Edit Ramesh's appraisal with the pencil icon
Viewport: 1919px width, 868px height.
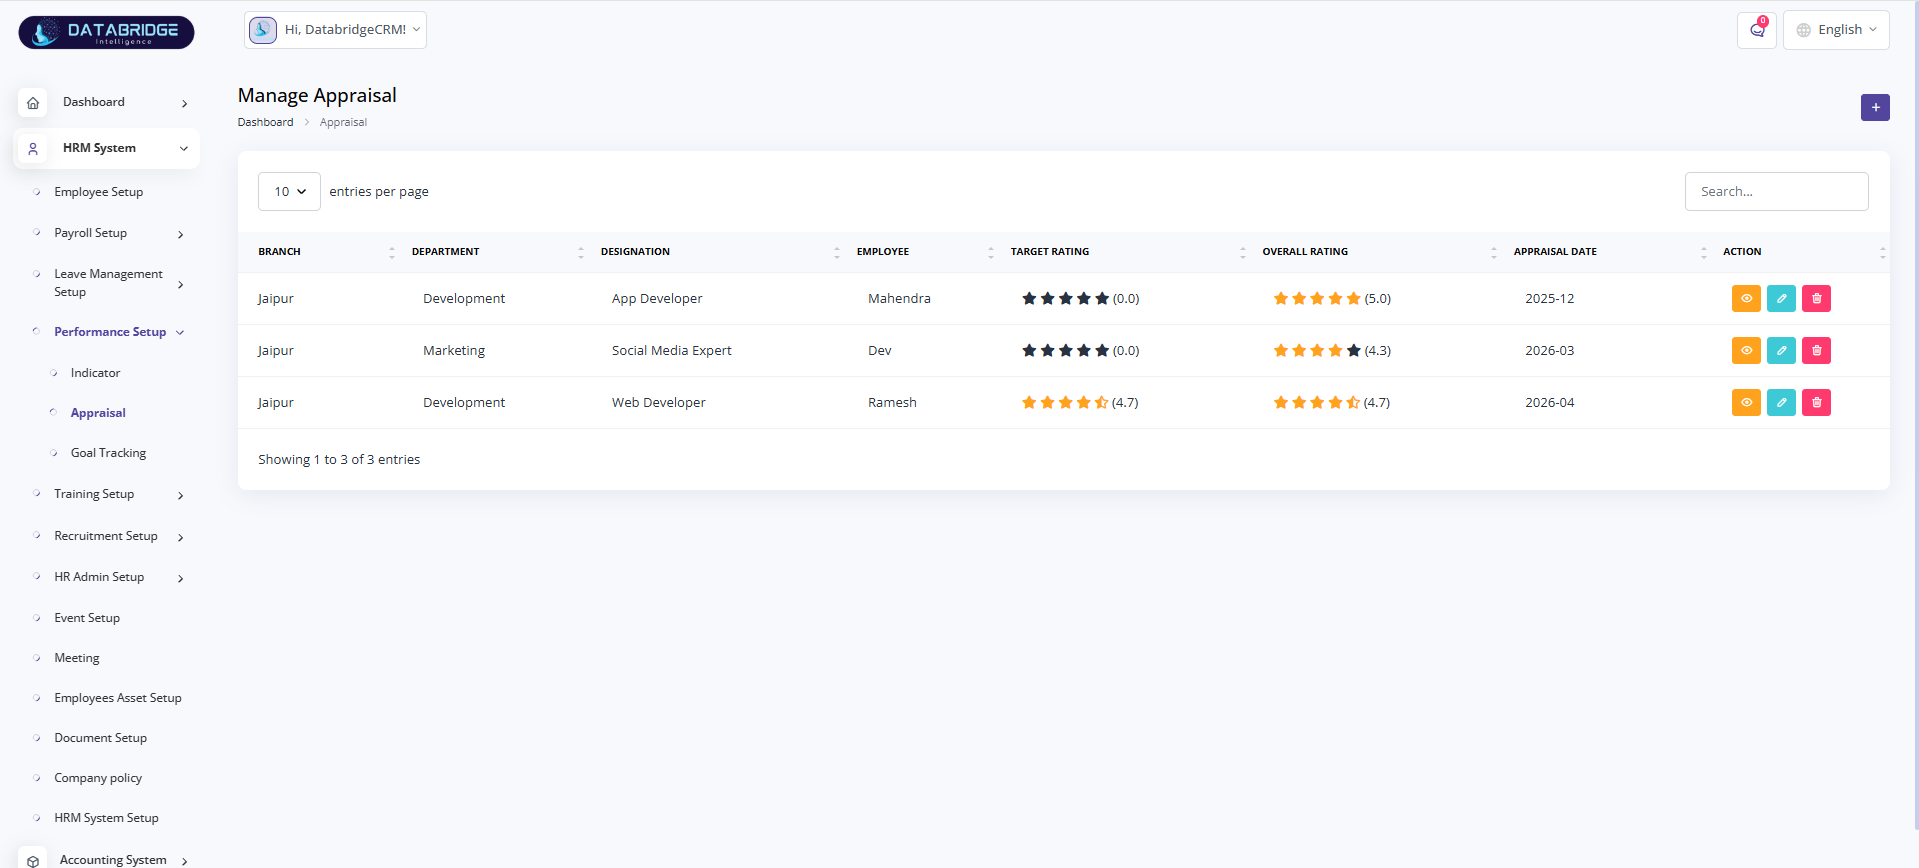click(x=1781, y=402)
